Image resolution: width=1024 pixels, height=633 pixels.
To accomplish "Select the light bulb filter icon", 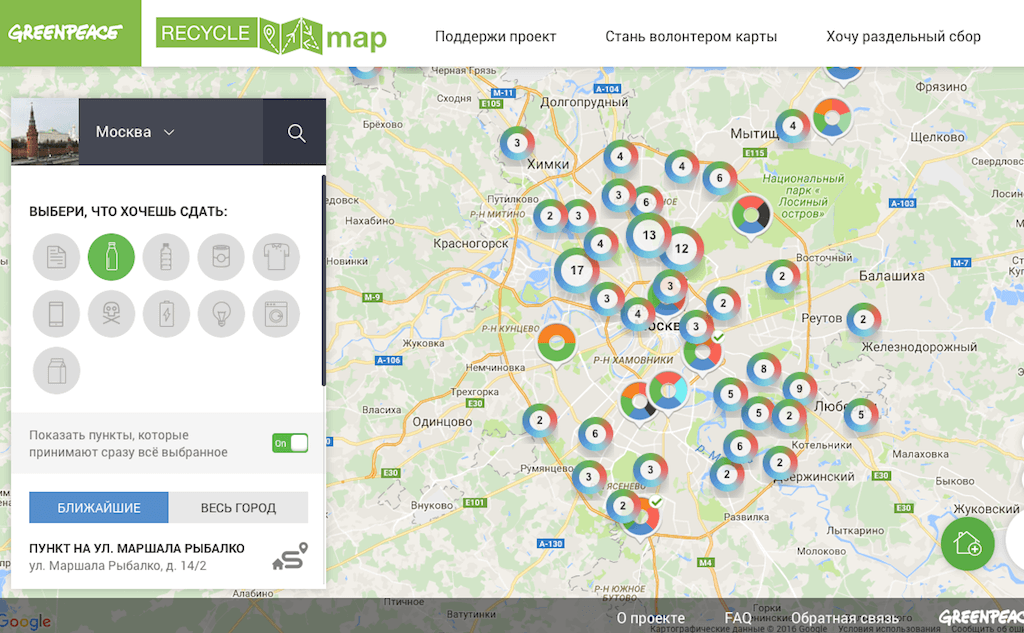I will click(221, 313).
